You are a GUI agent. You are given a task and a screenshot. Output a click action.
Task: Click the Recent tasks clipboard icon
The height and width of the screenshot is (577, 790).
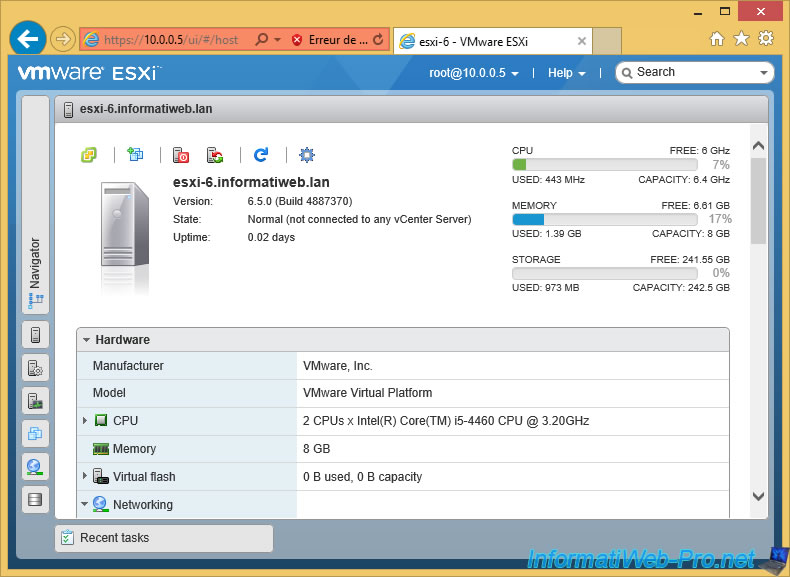coord(67,538)
